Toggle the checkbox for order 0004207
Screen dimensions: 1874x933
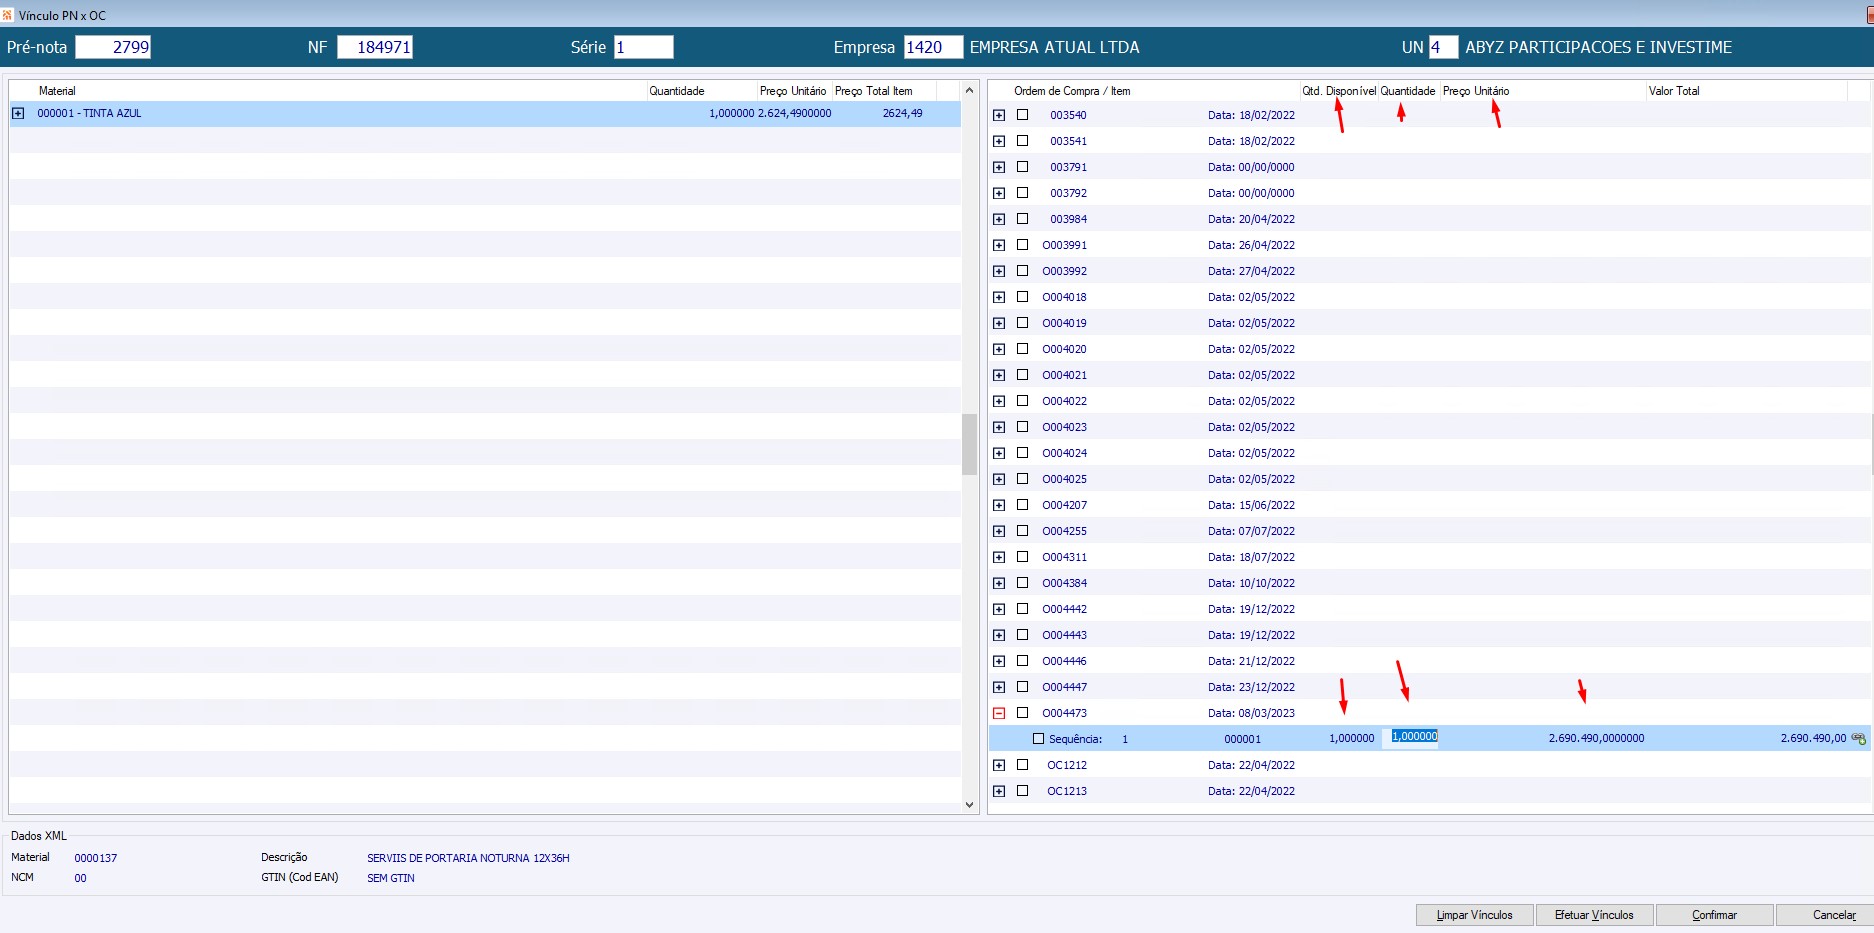[1022, 505]
